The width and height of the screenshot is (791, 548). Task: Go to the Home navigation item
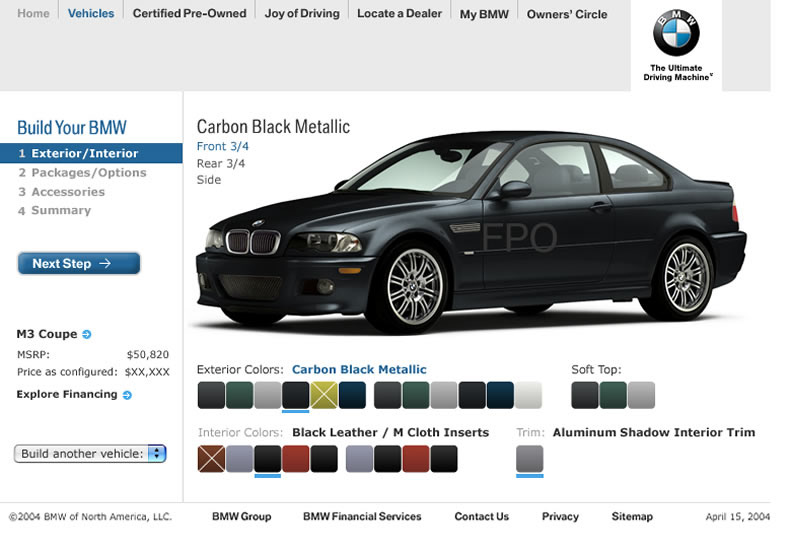[33, 14]
